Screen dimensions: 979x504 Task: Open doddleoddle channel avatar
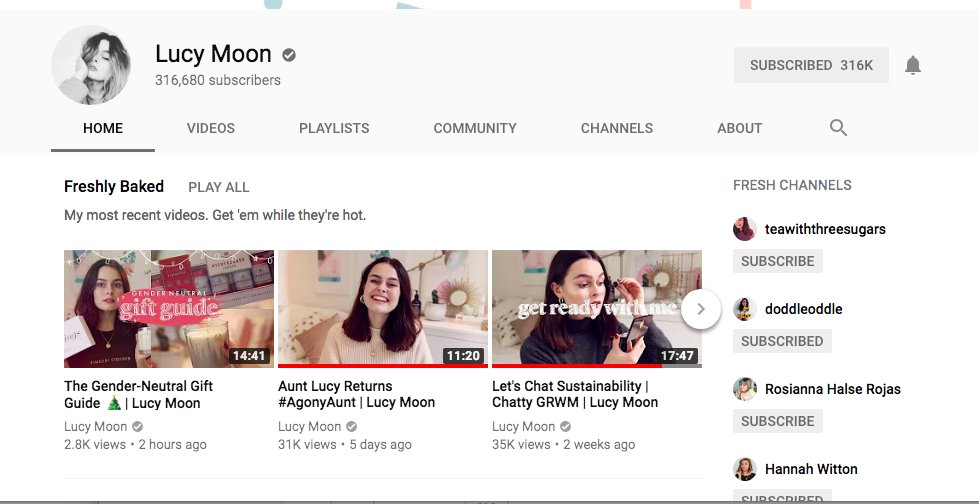pos(744,309)
